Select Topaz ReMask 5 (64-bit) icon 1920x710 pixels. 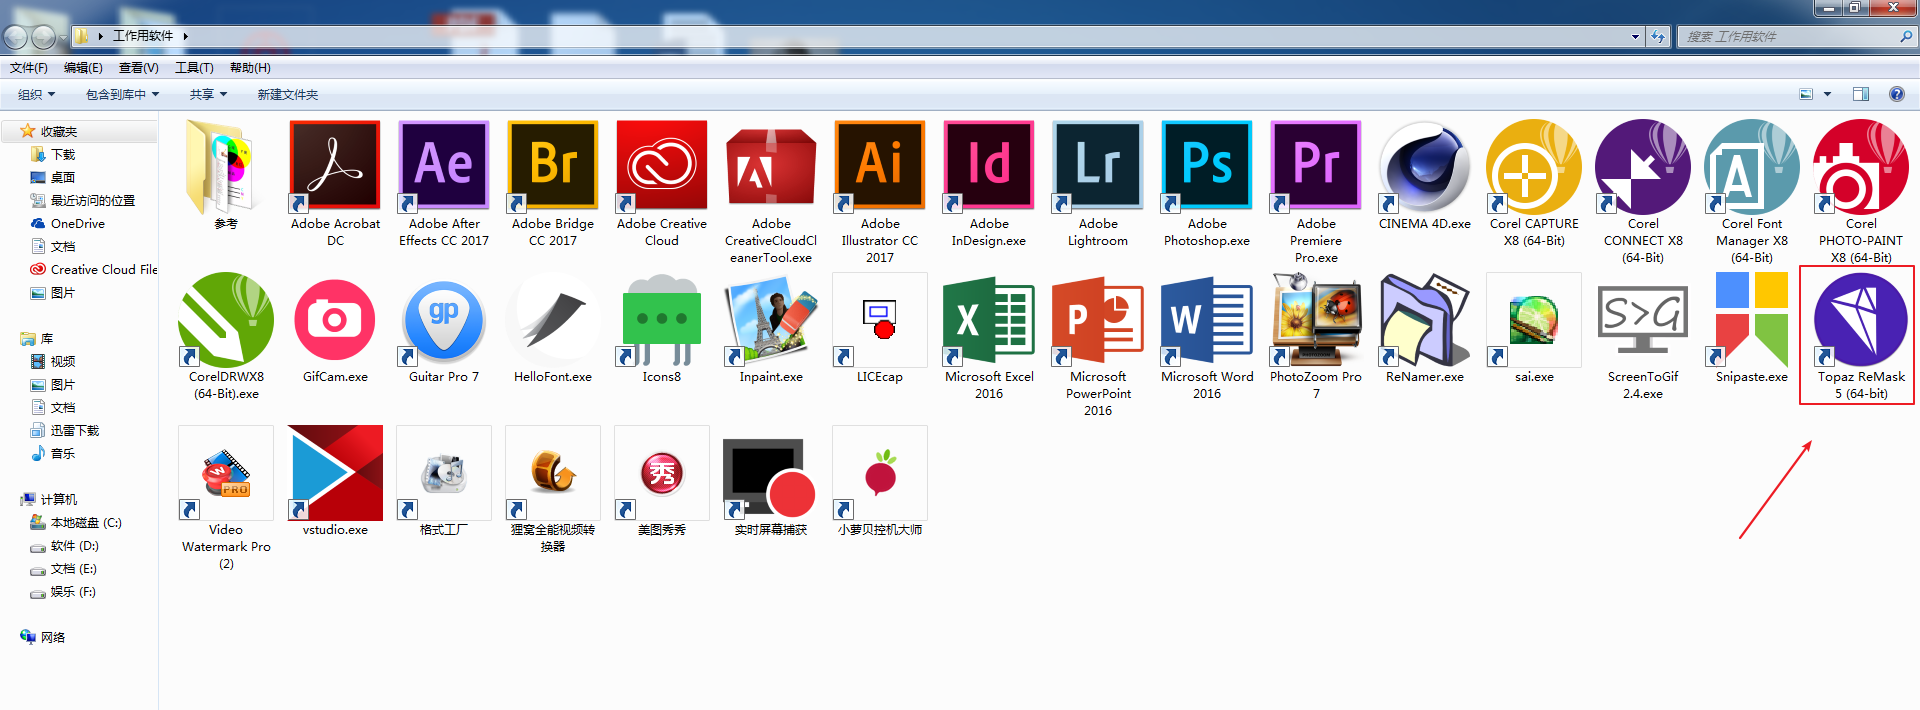point(1861,319)
